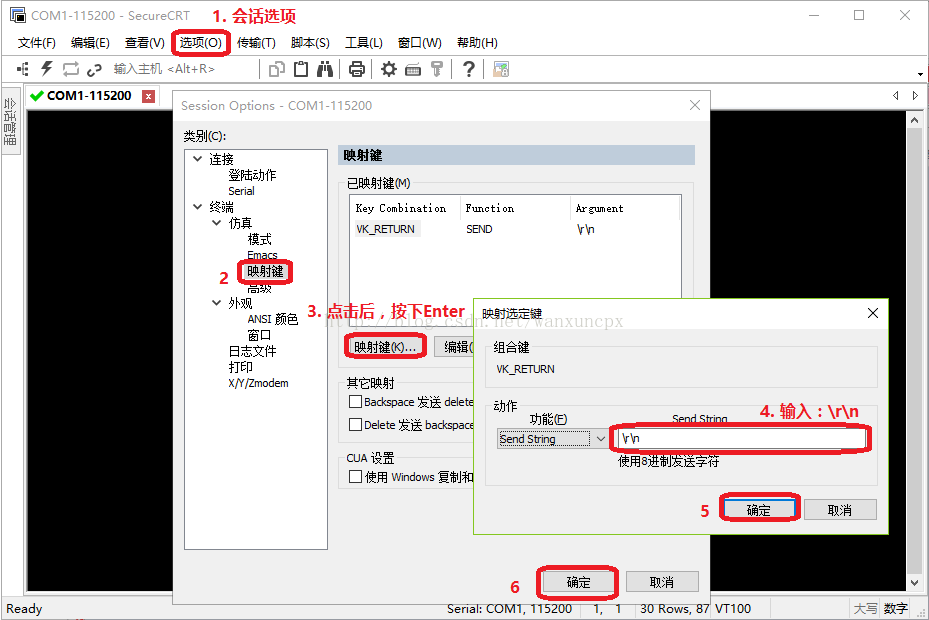Open the Keyboard Map via keyboard icon
Viewport: 929px width, 620px height.
(x=414, y=68)
